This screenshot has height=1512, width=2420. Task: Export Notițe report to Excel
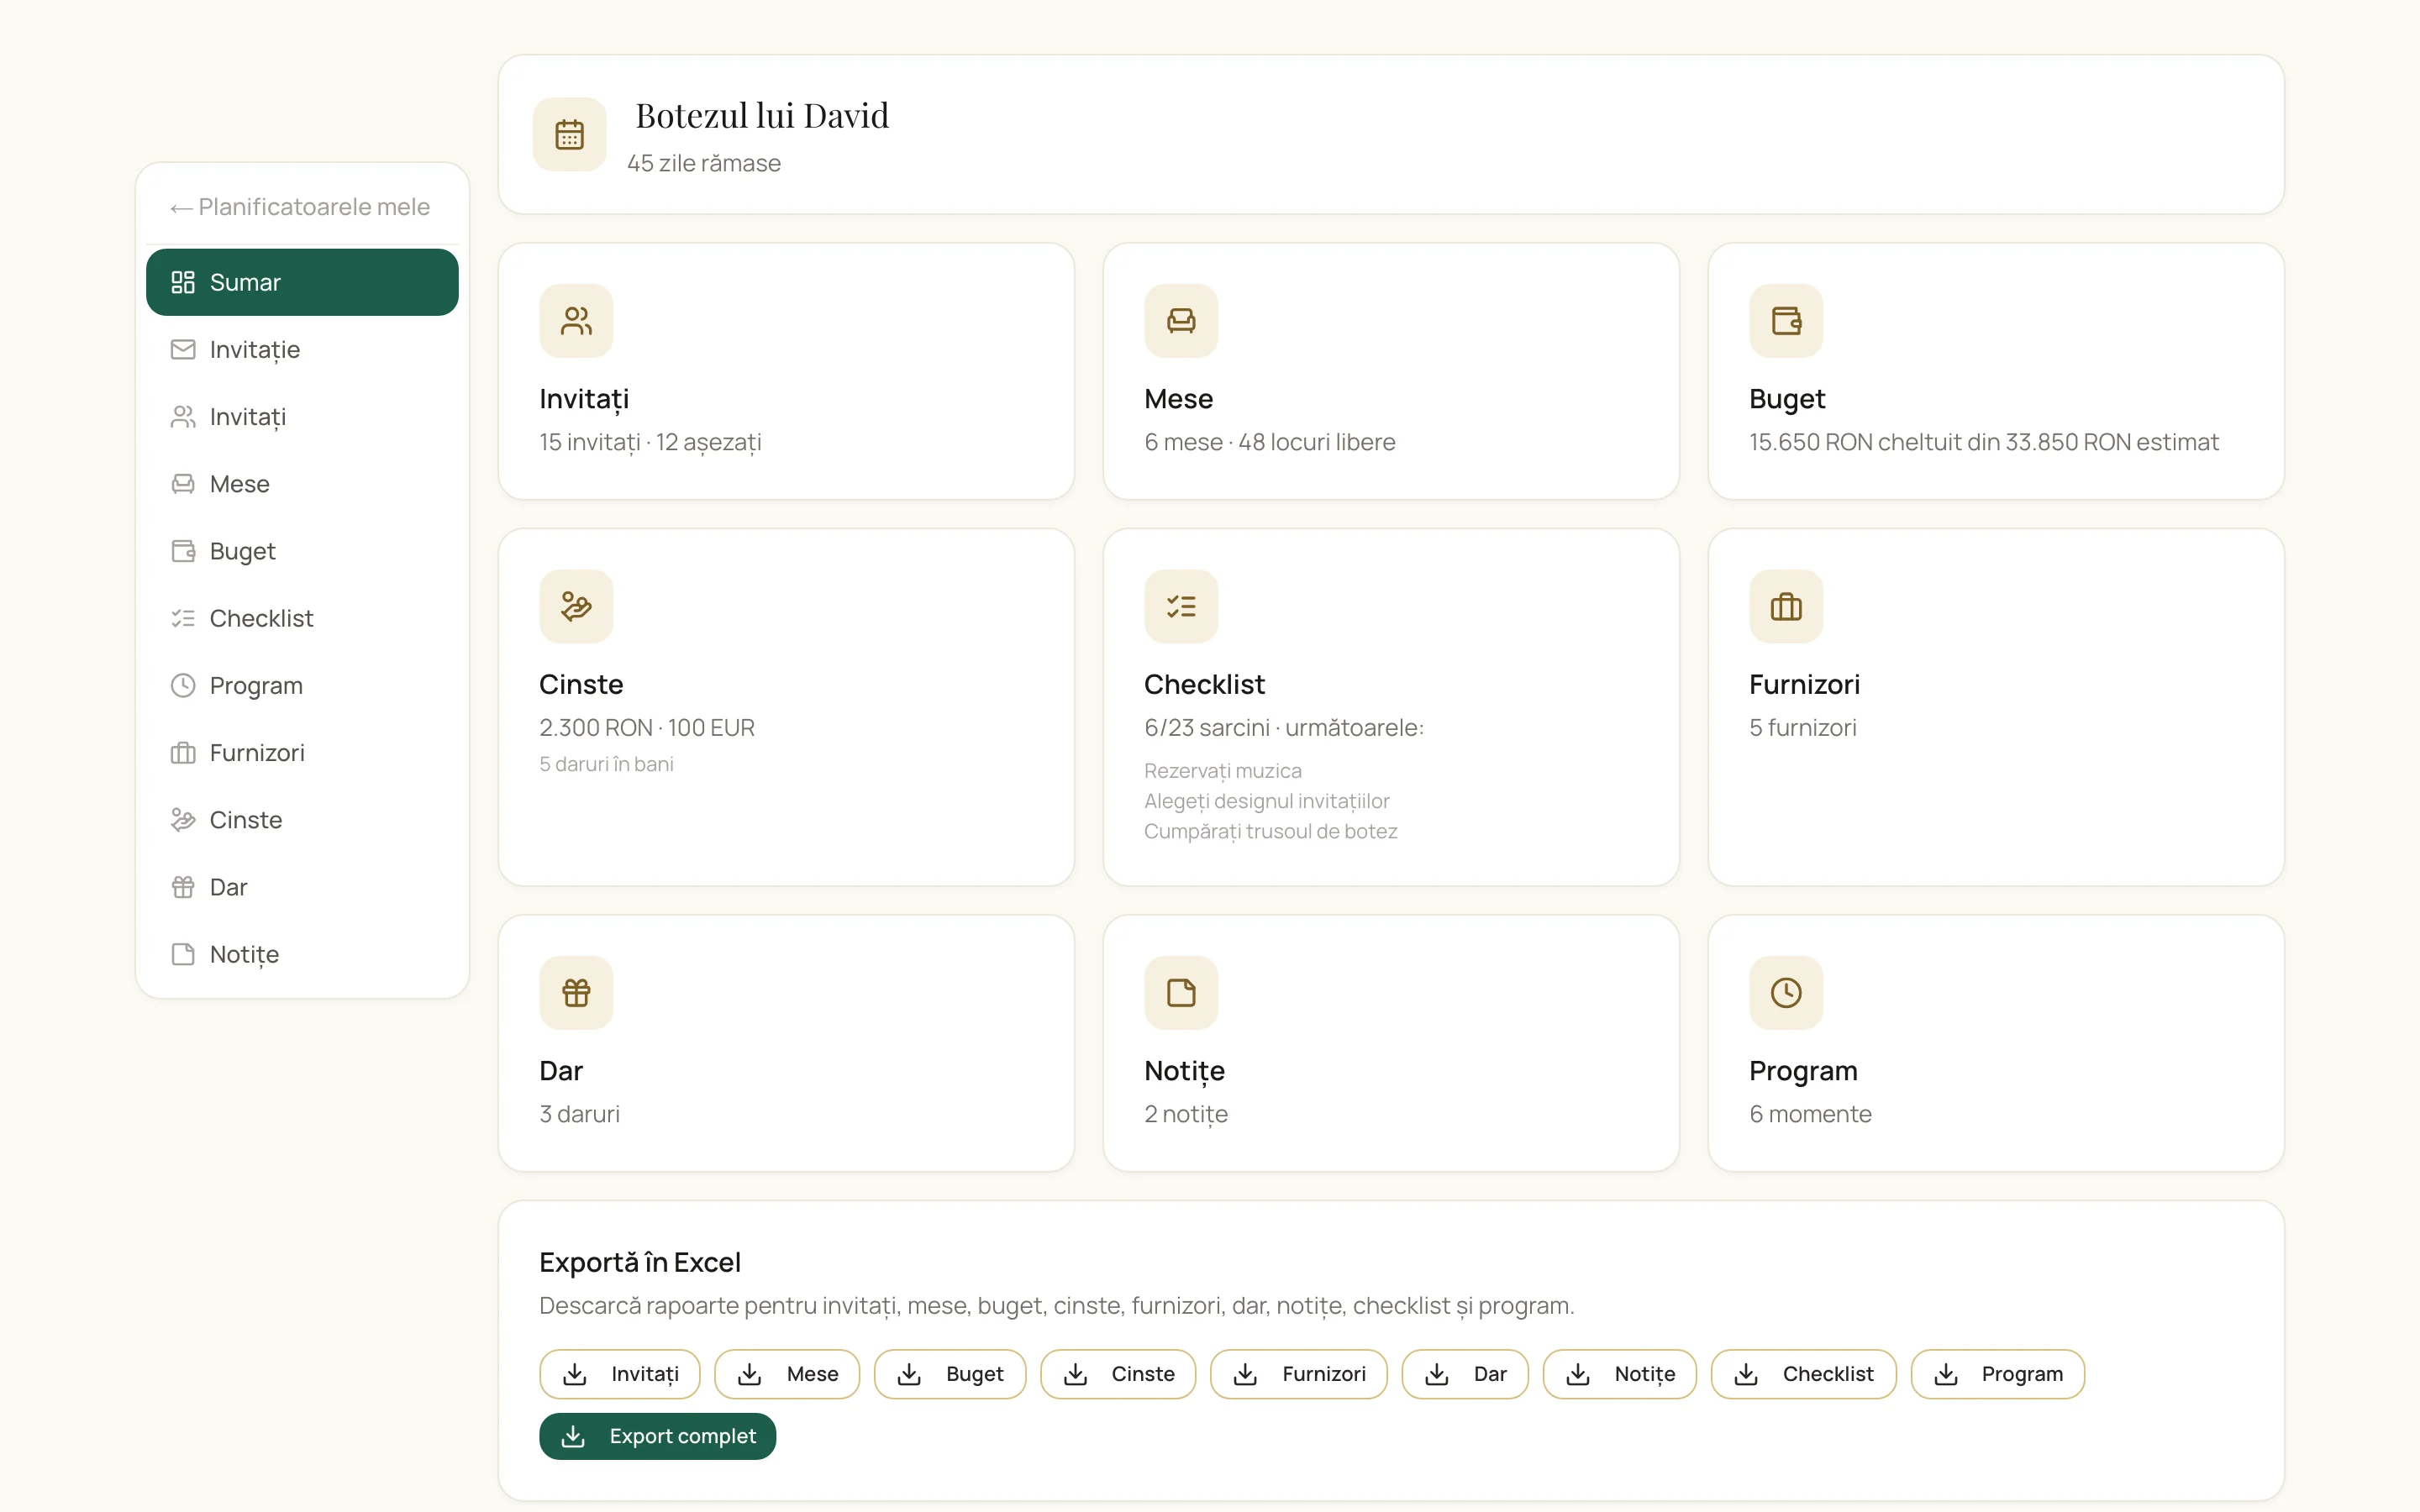pos(1620,1374)
